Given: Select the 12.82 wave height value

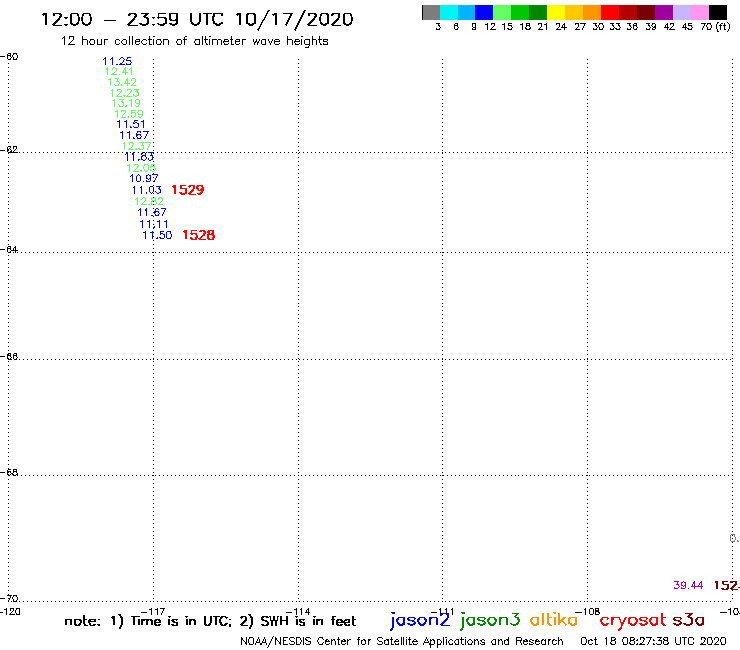Looking at the screenshot, I should [x=149, y=202].
